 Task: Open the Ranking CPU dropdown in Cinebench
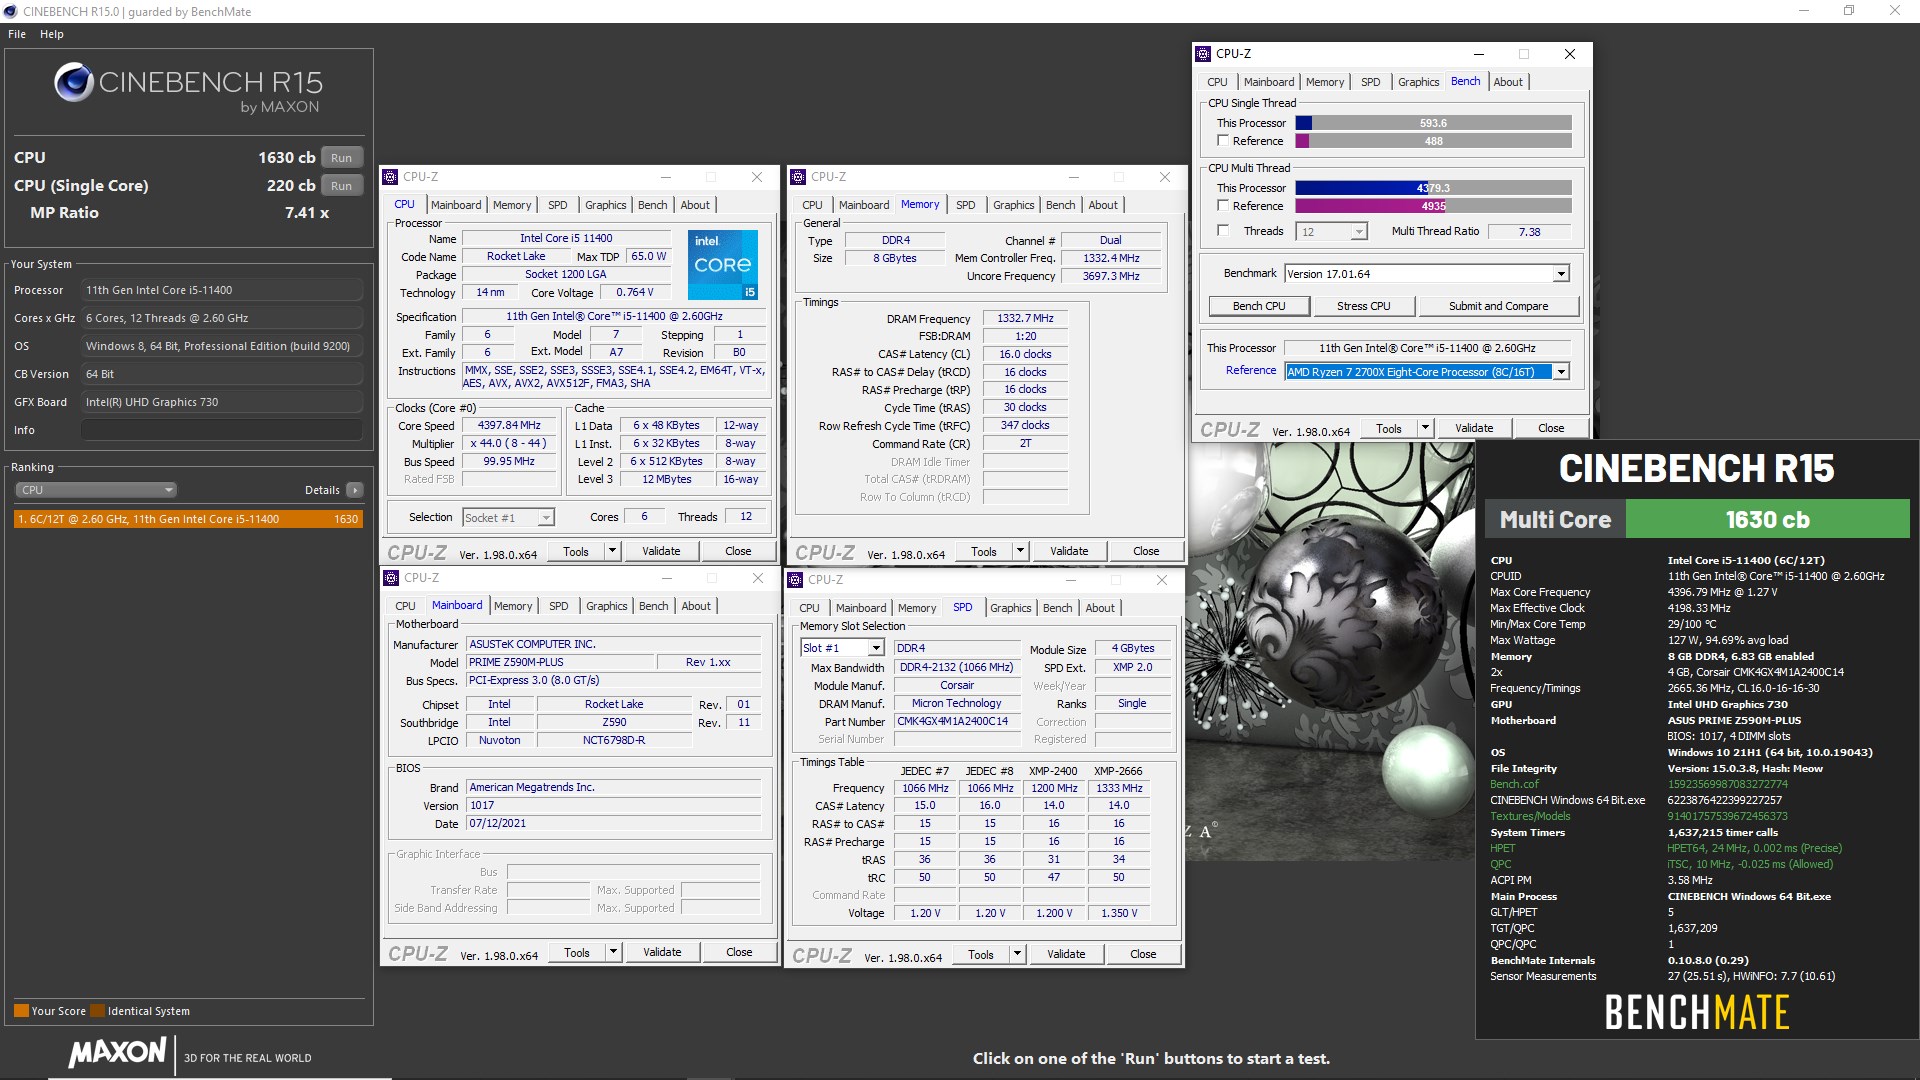point(96,490)
